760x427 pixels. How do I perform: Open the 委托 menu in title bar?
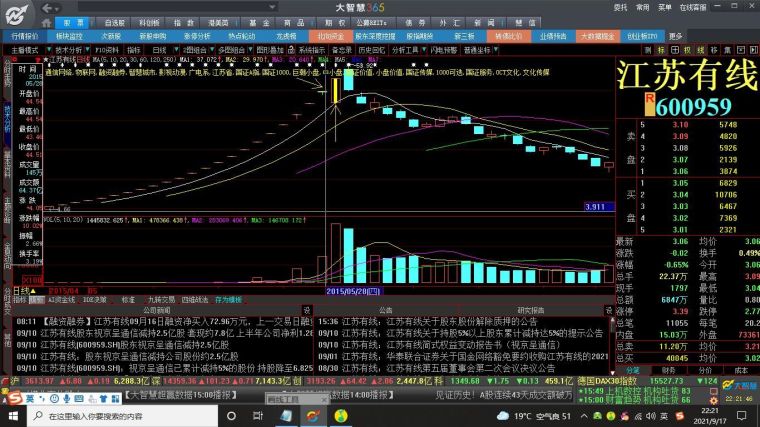[620, 7]
